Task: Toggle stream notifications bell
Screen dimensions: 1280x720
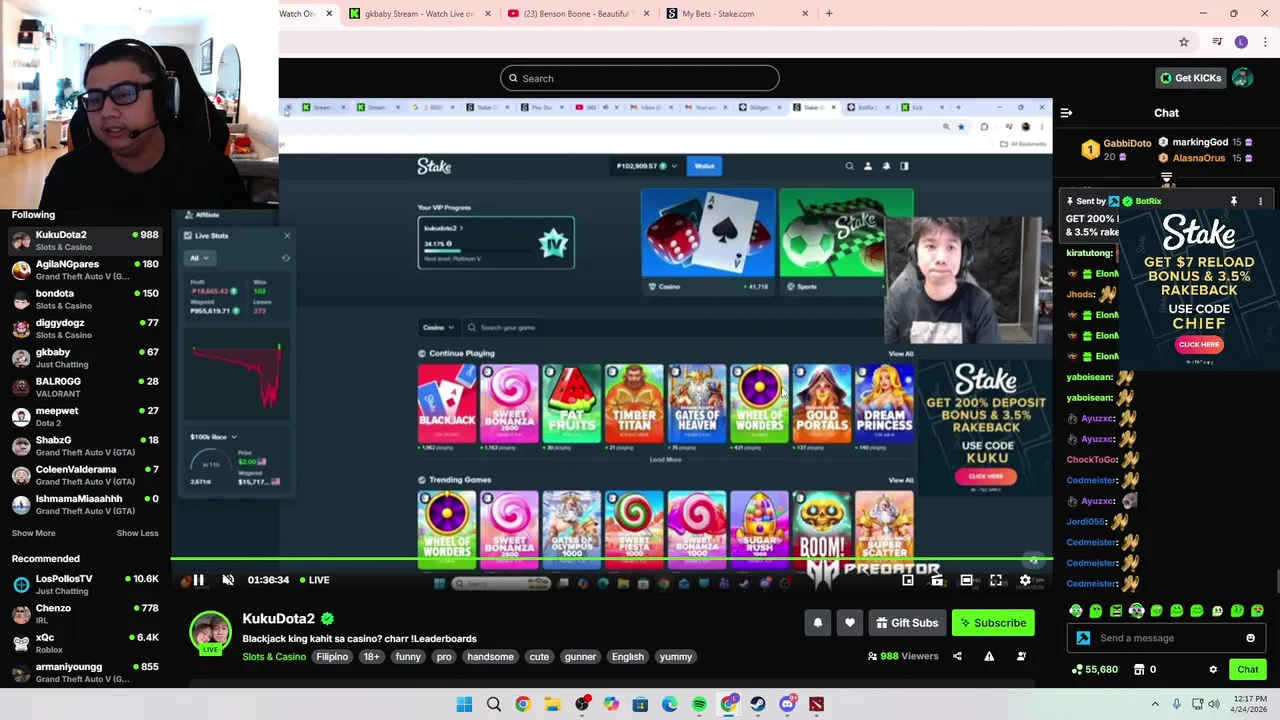Action: point(817,623)
